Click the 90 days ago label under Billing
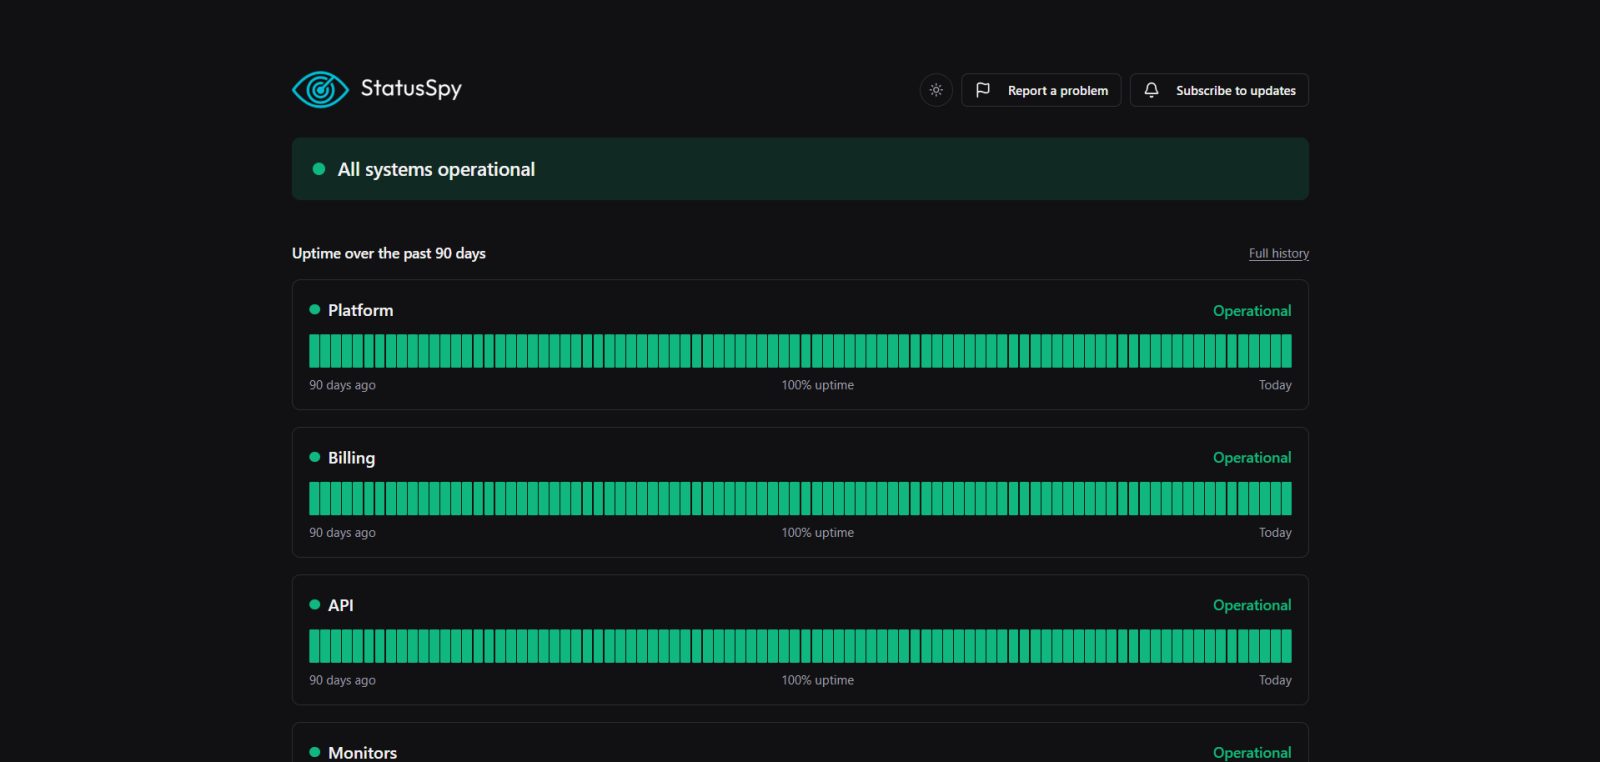 coord(342,533)
